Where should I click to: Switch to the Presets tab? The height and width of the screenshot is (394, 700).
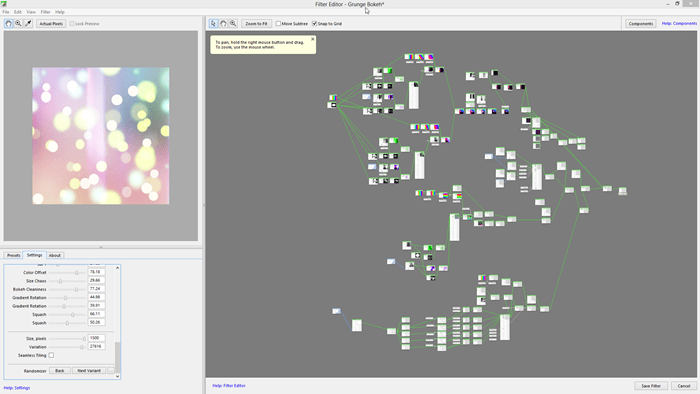(13, 255)
